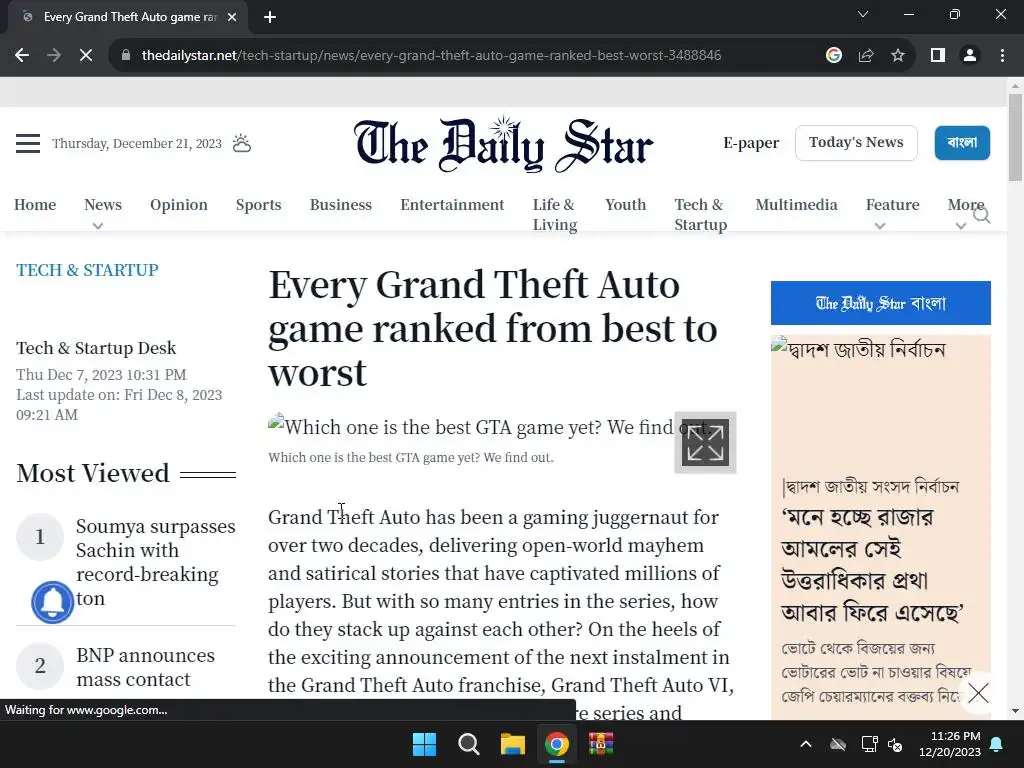1024x768 pixels.
Task: Open Windows Start menu
Action: [424, 744]
